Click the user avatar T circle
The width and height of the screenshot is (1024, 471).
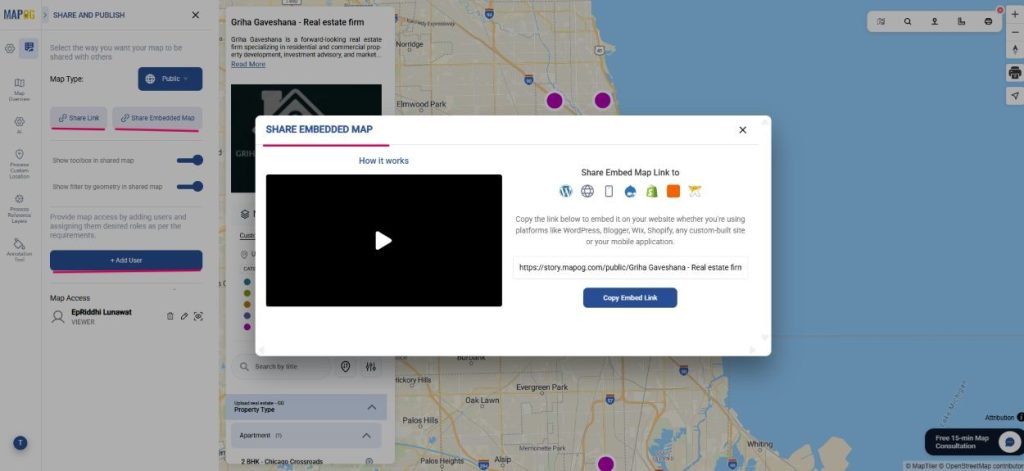click(20, 443)
